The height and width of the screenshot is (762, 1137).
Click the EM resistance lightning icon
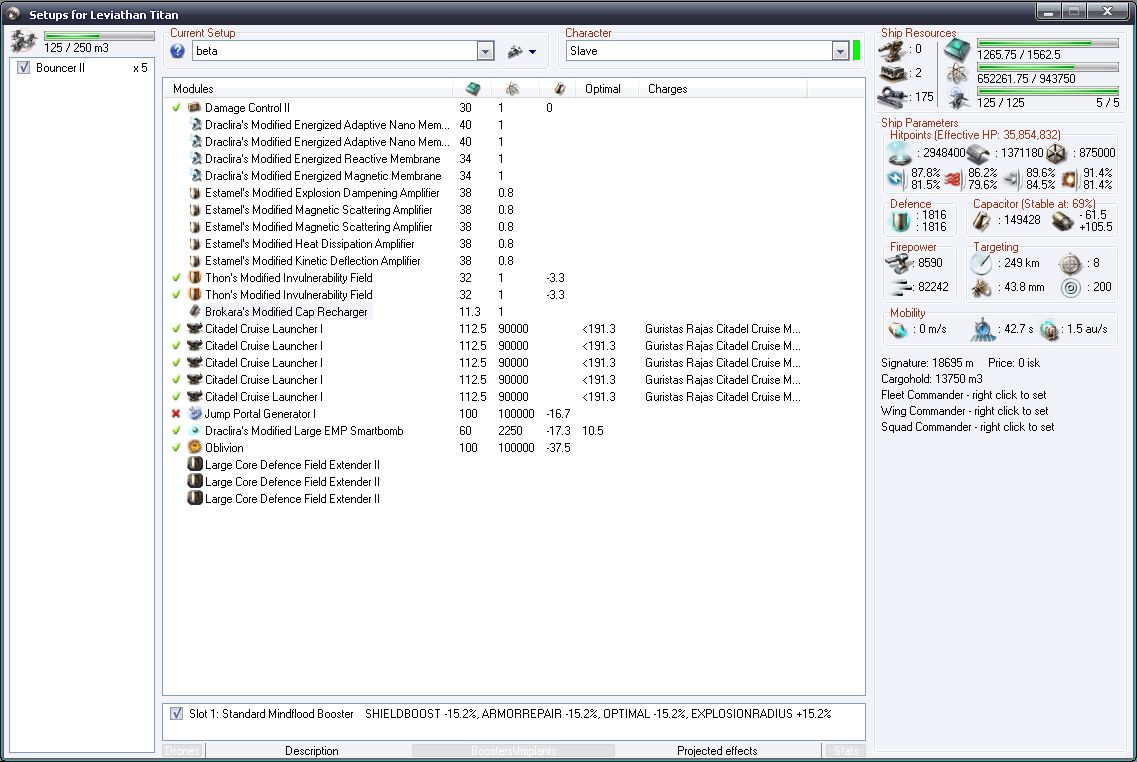[x=896, y=178]
